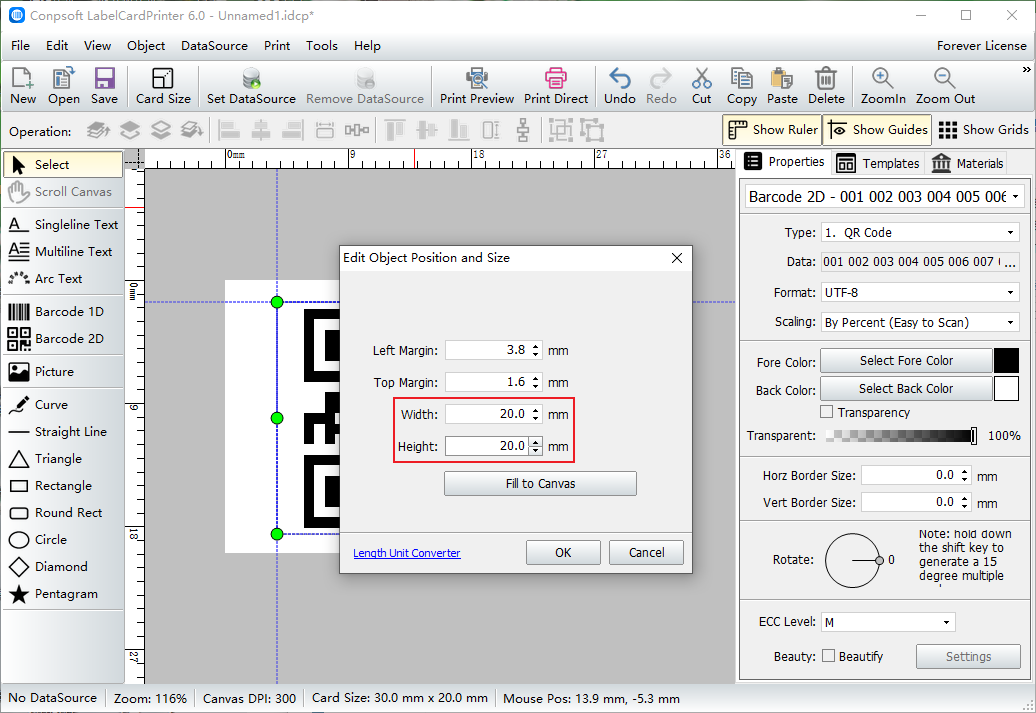The width and height of the screenshot is (1036, 713).
Task: Select the Barcode 2D tool
Action: [63, 338]
